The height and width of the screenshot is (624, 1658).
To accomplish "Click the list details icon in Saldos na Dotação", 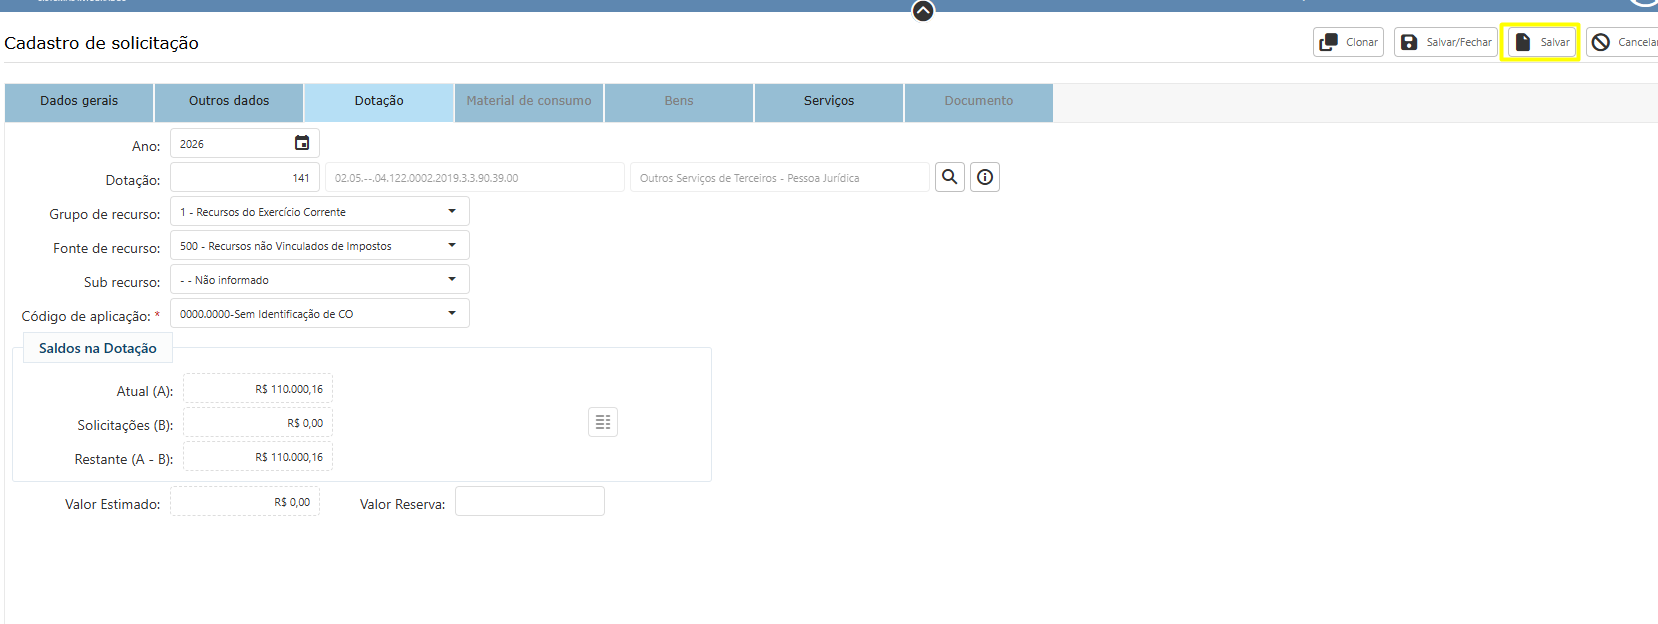I will click(x=603, y=422).
